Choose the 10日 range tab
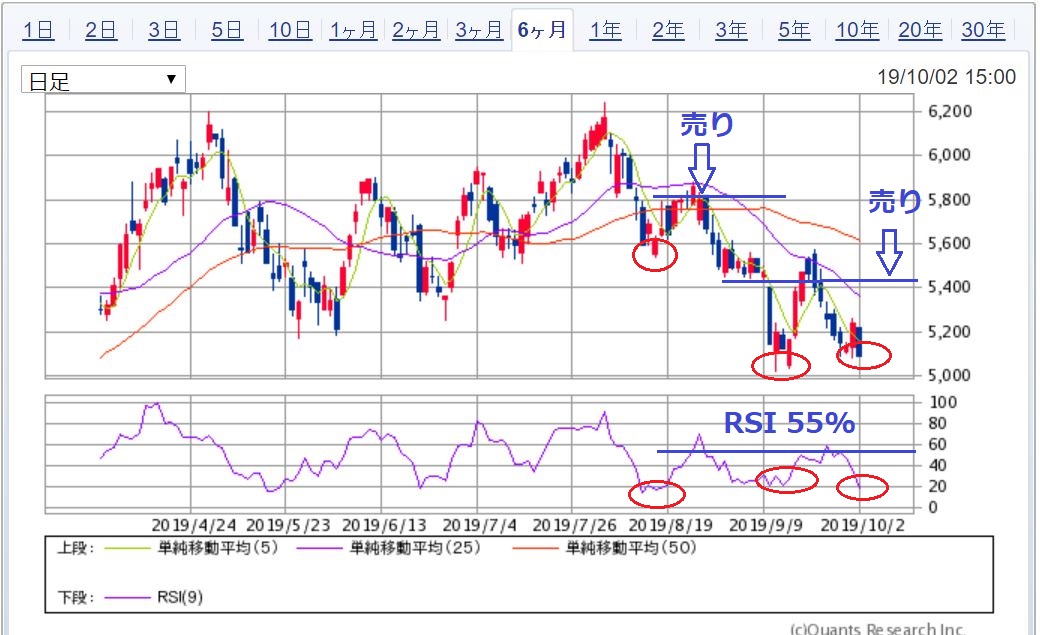 [x=290, y=30]
